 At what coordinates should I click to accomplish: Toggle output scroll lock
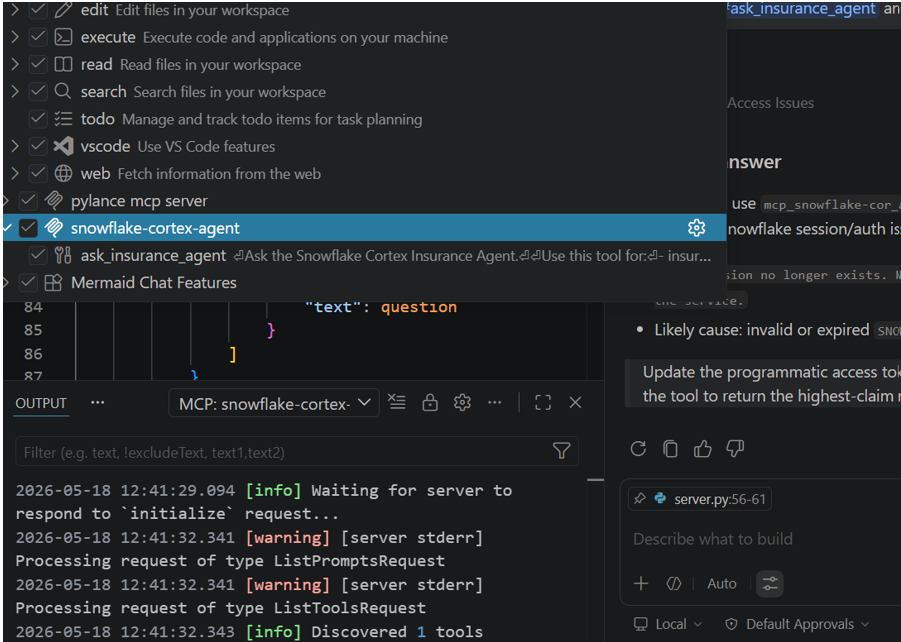(x=430, y=403)
